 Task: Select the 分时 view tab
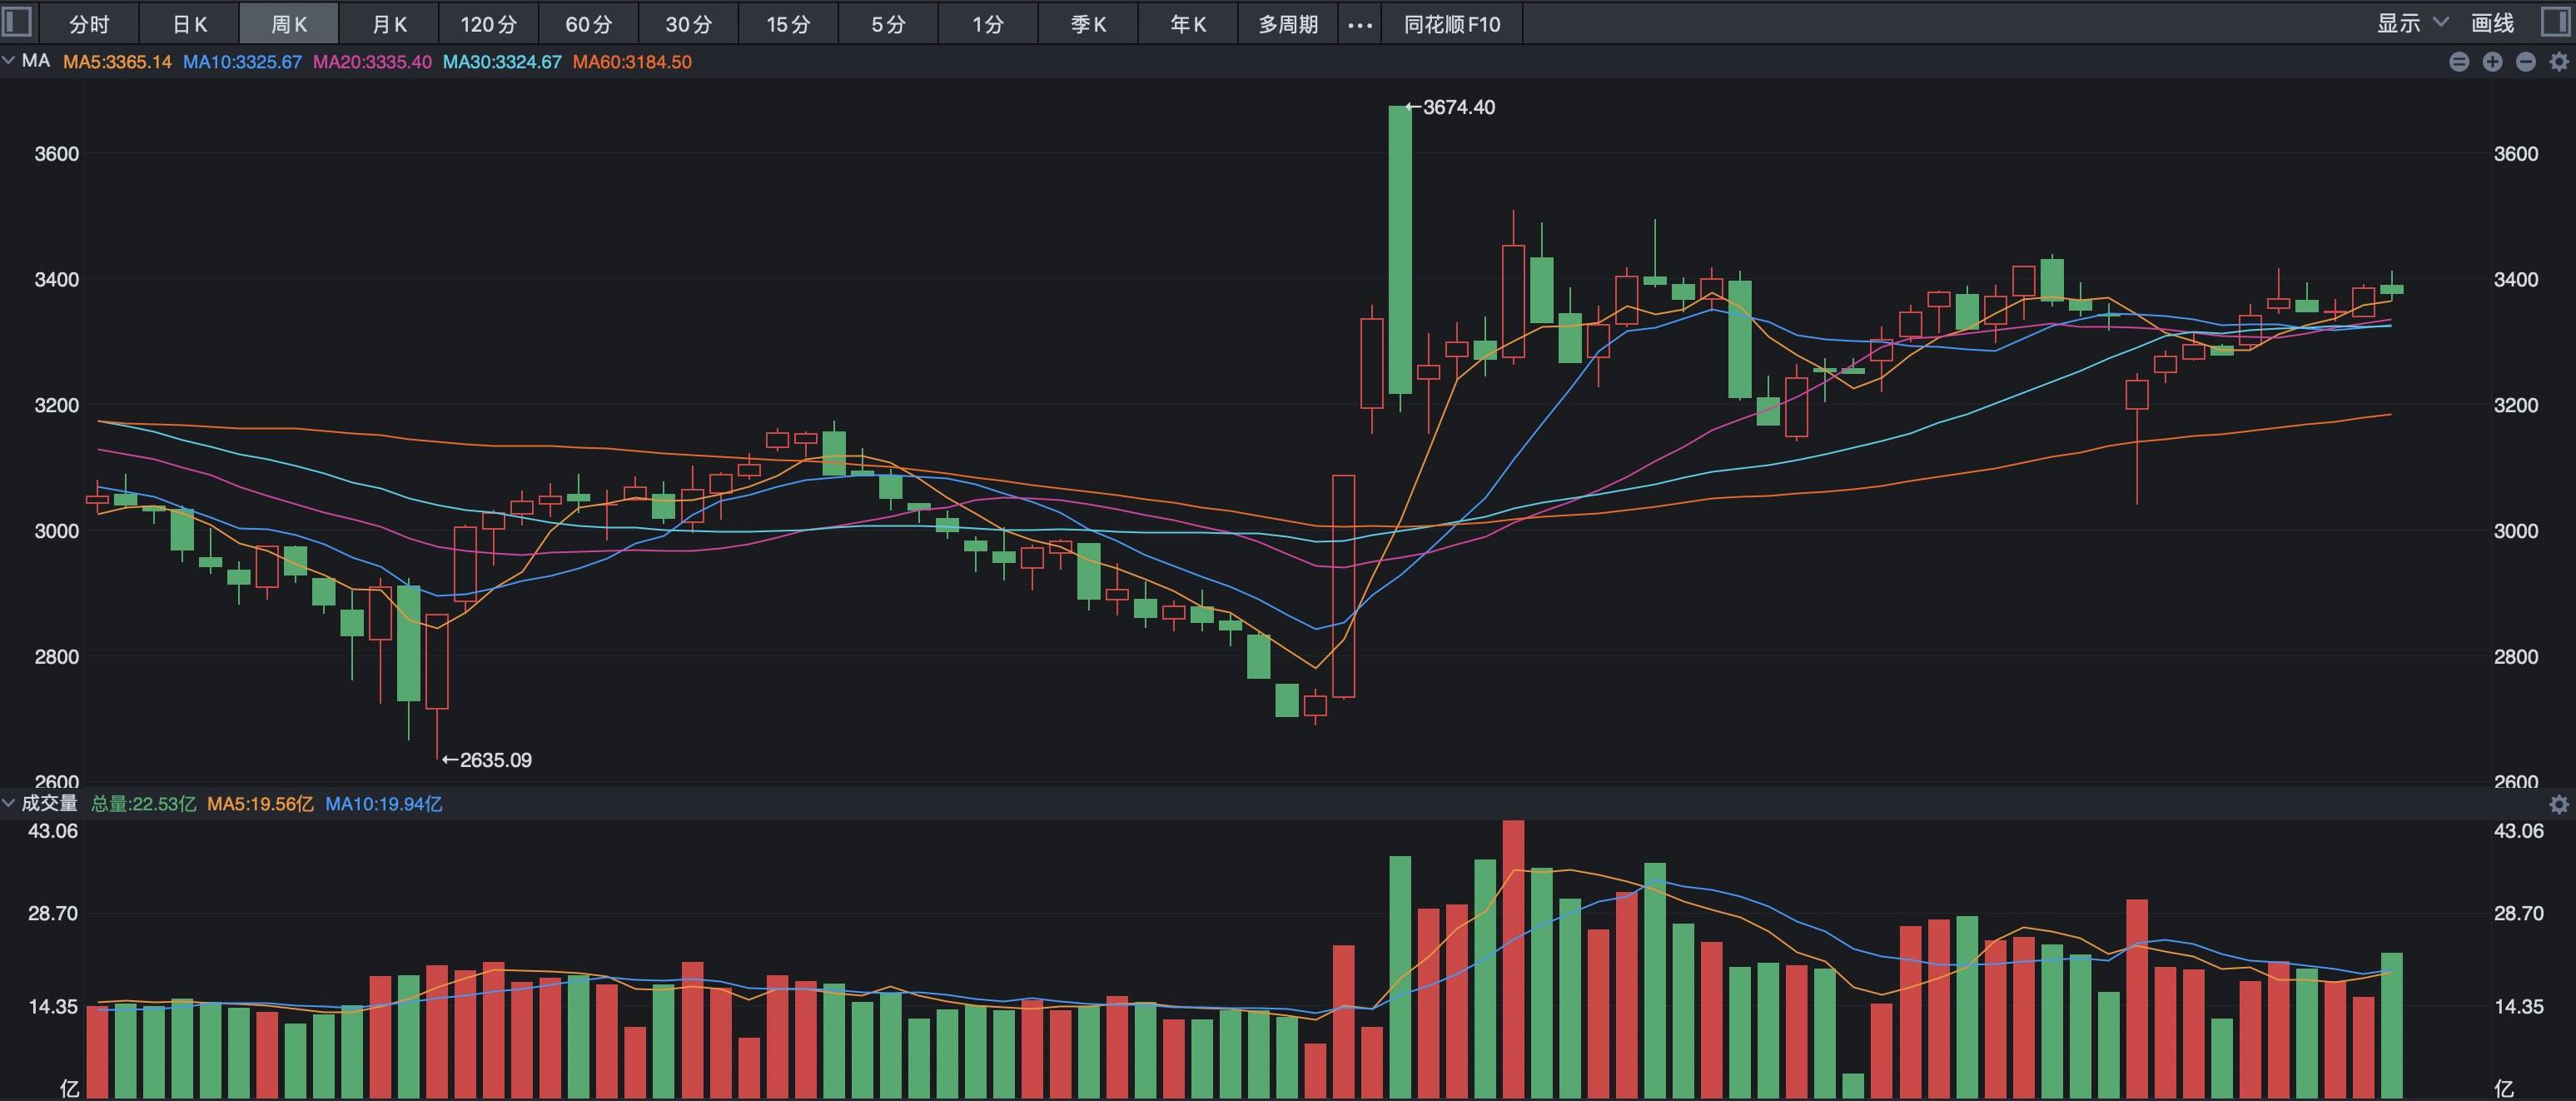[x=89, y=24]
